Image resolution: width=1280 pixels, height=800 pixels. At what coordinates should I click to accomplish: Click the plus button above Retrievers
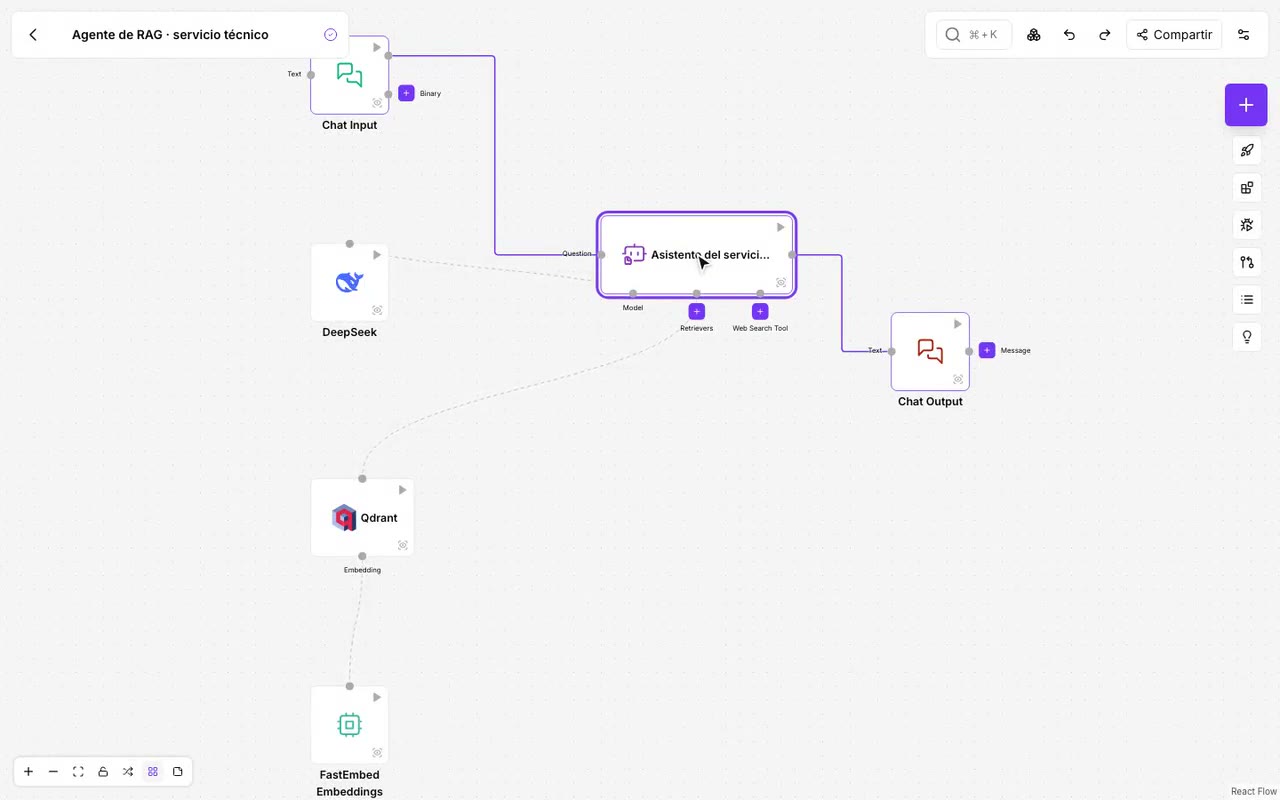[697, 311]
